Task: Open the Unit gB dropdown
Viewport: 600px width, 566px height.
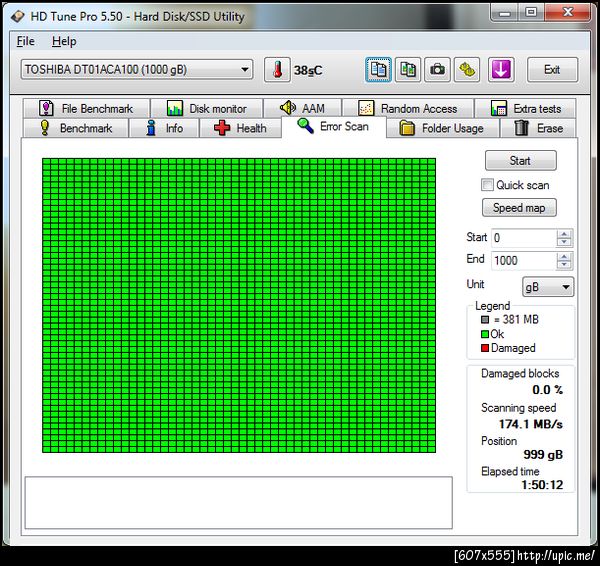Action: coord(548,287)
